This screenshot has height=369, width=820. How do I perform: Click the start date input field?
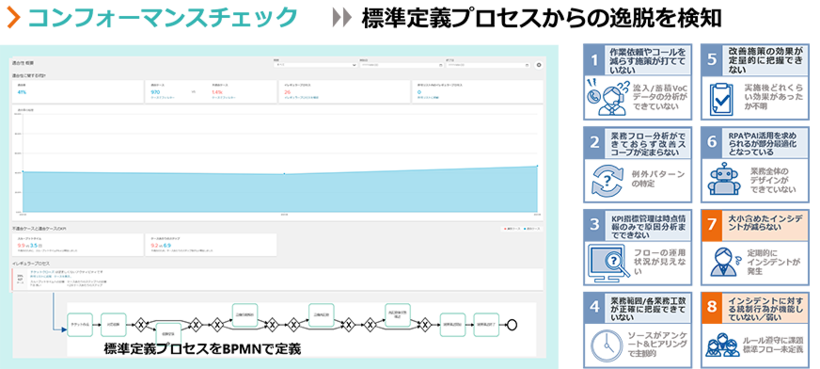coord(401,65)
